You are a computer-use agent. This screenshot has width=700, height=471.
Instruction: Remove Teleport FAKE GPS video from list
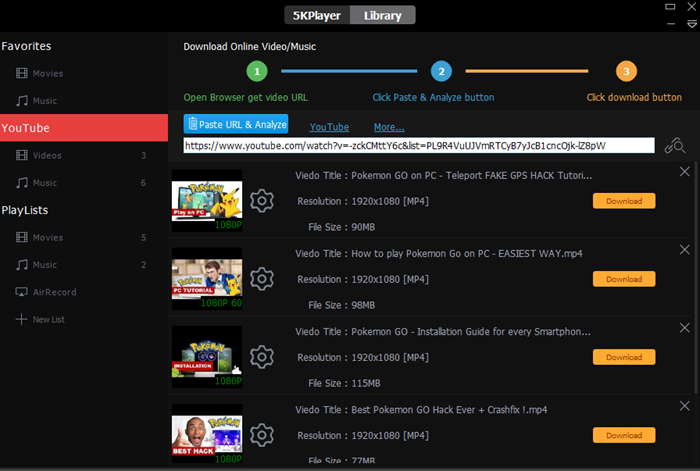(x=684, y=171)
